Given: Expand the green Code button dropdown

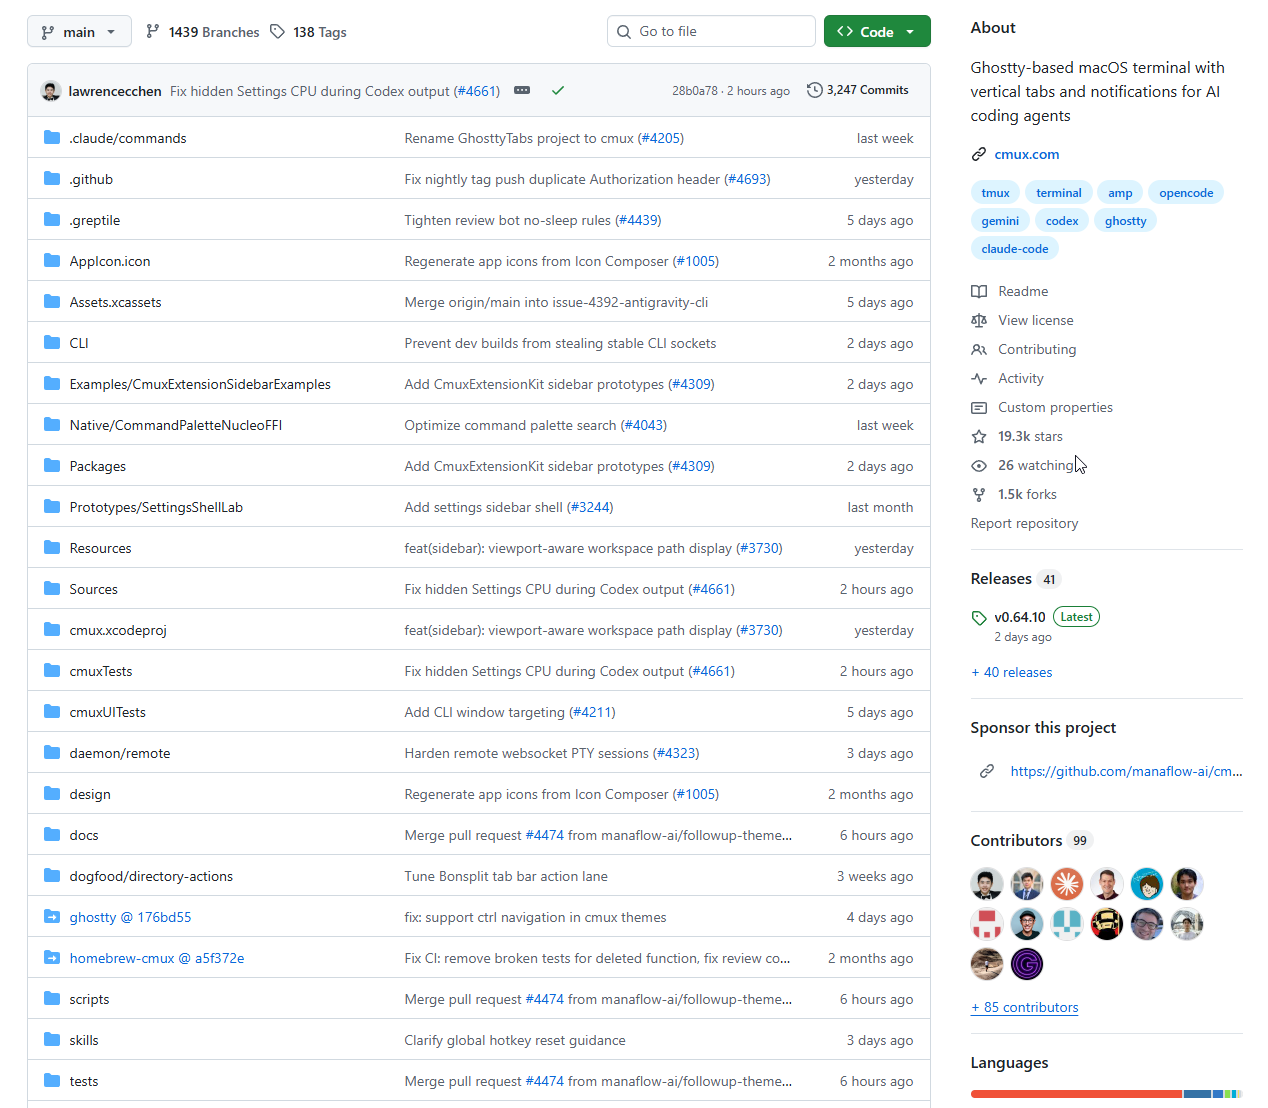Looking at the screenshot, I should pos(877,32).
